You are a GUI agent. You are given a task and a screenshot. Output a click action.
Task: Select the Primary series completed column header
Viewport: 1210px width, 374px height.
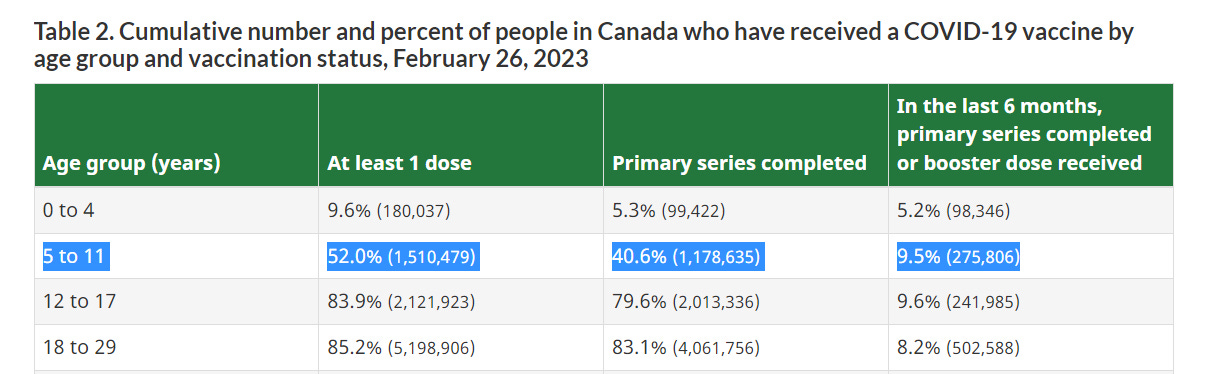click(739, 163)
